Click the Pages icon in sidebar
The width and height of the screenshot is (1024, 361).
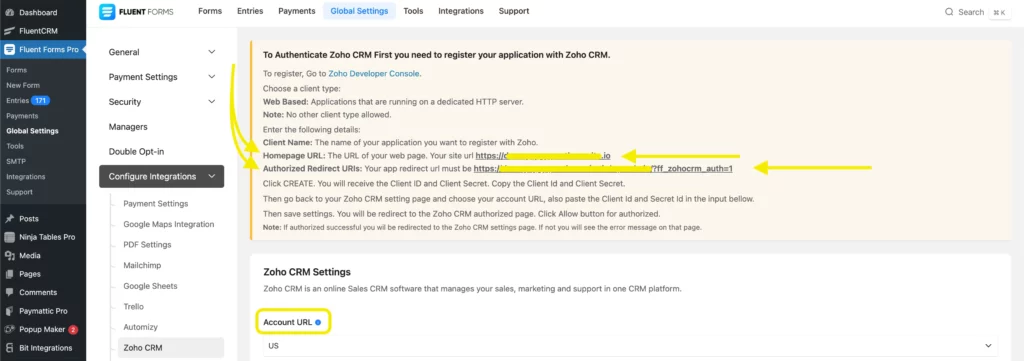[x=10, y=274]
